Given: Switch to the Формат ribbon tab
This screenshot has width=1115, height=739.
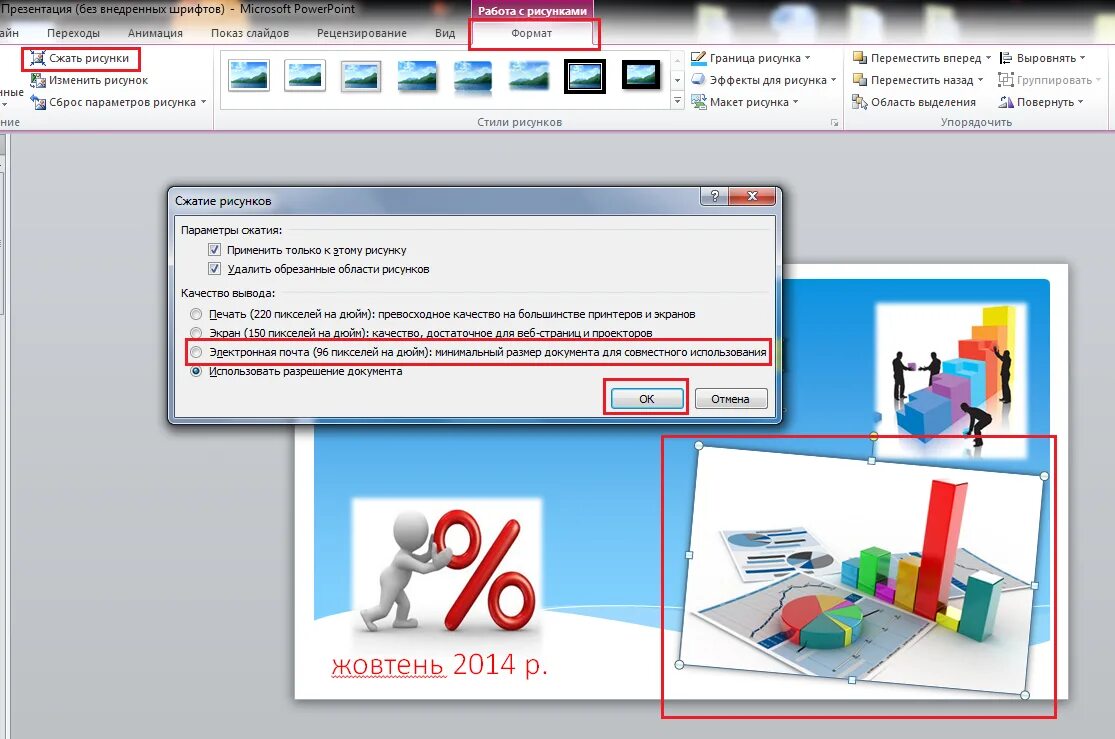Looking at the screenshot, I should pos(532,33).
